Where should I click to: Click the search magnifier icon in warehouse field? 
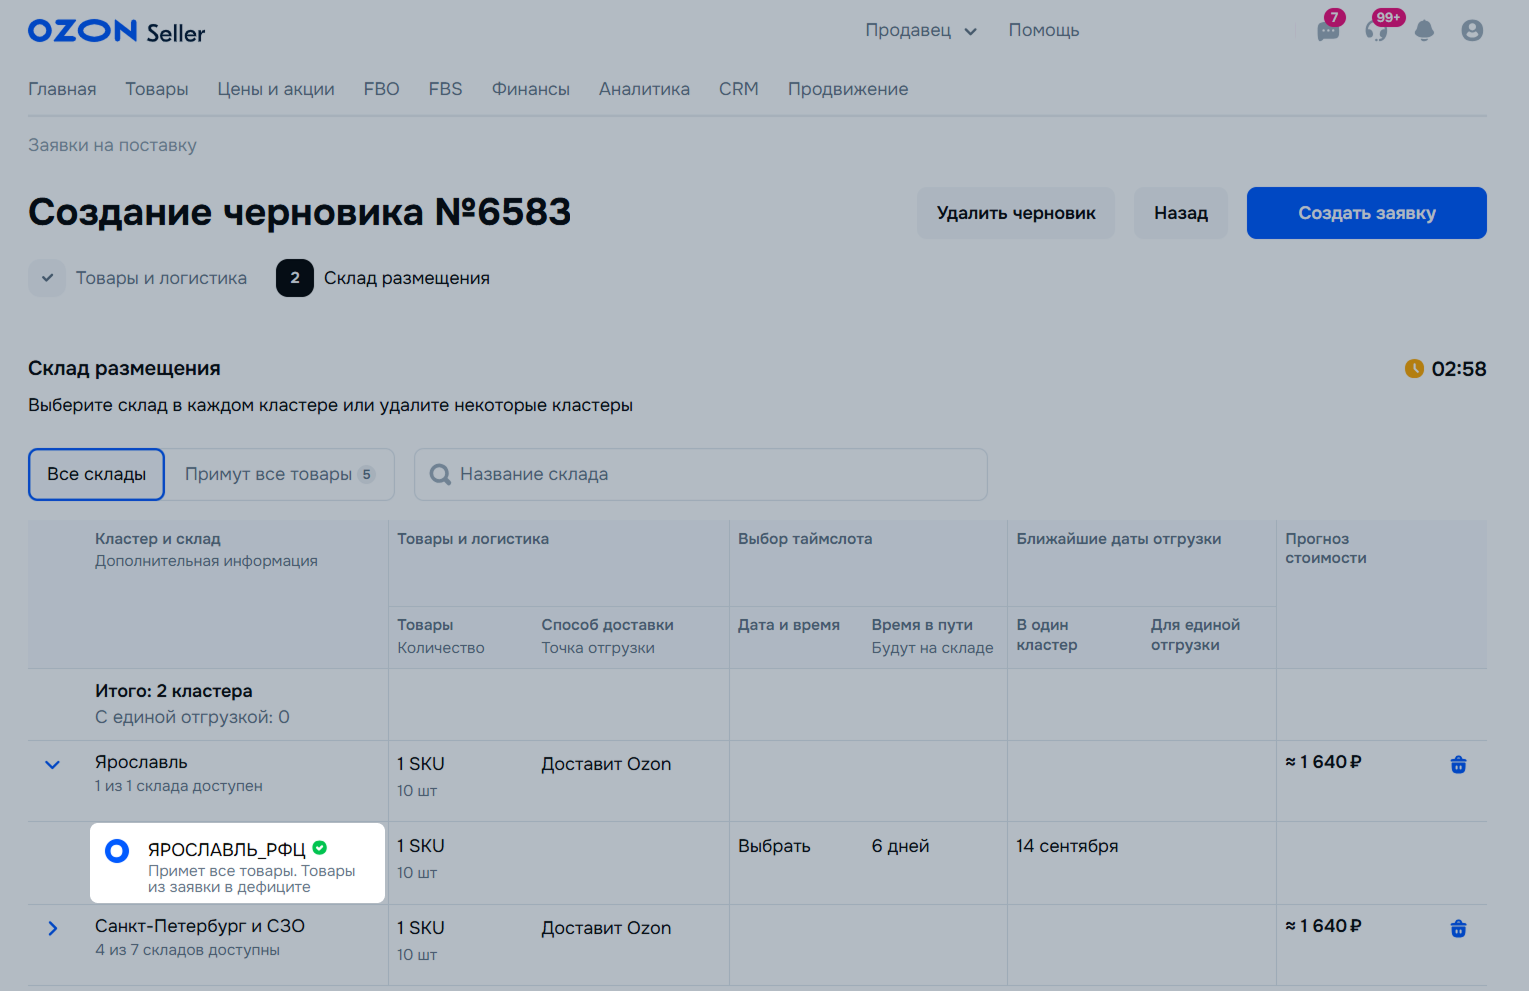[440, 474]
